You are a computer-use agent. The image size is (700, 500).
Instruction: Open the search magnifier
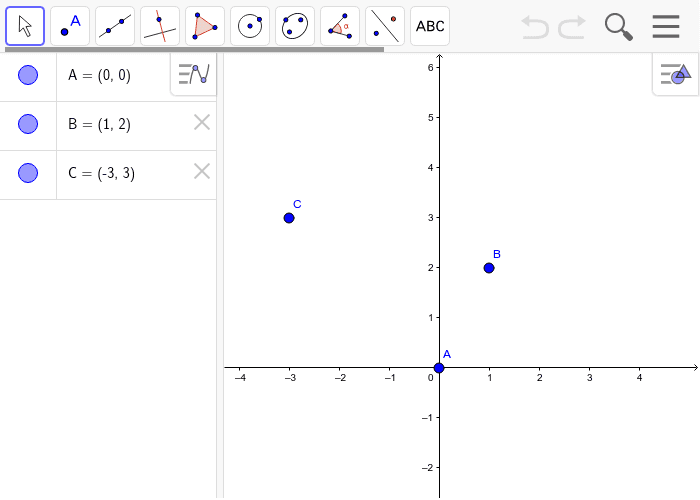coord(619,27)
